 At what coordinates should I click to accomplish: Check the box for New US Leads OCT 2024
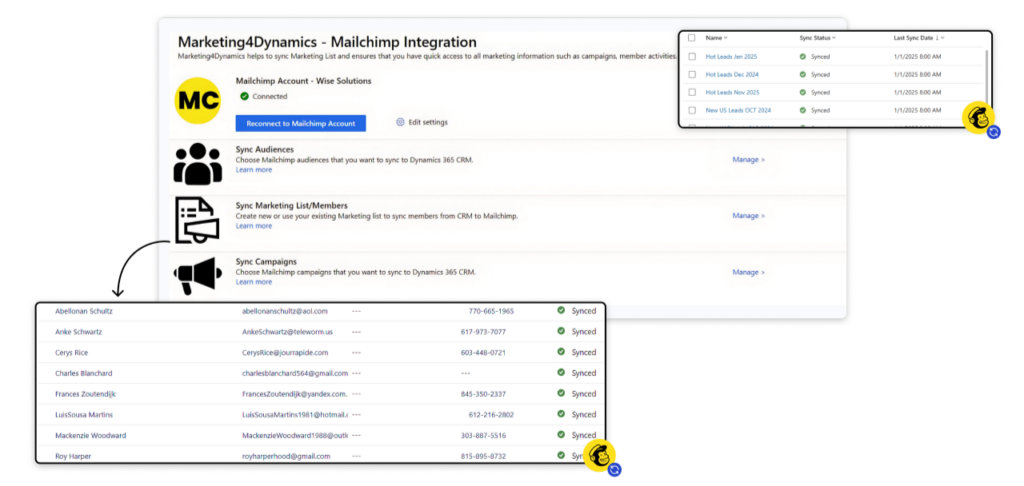click(692, 110)
